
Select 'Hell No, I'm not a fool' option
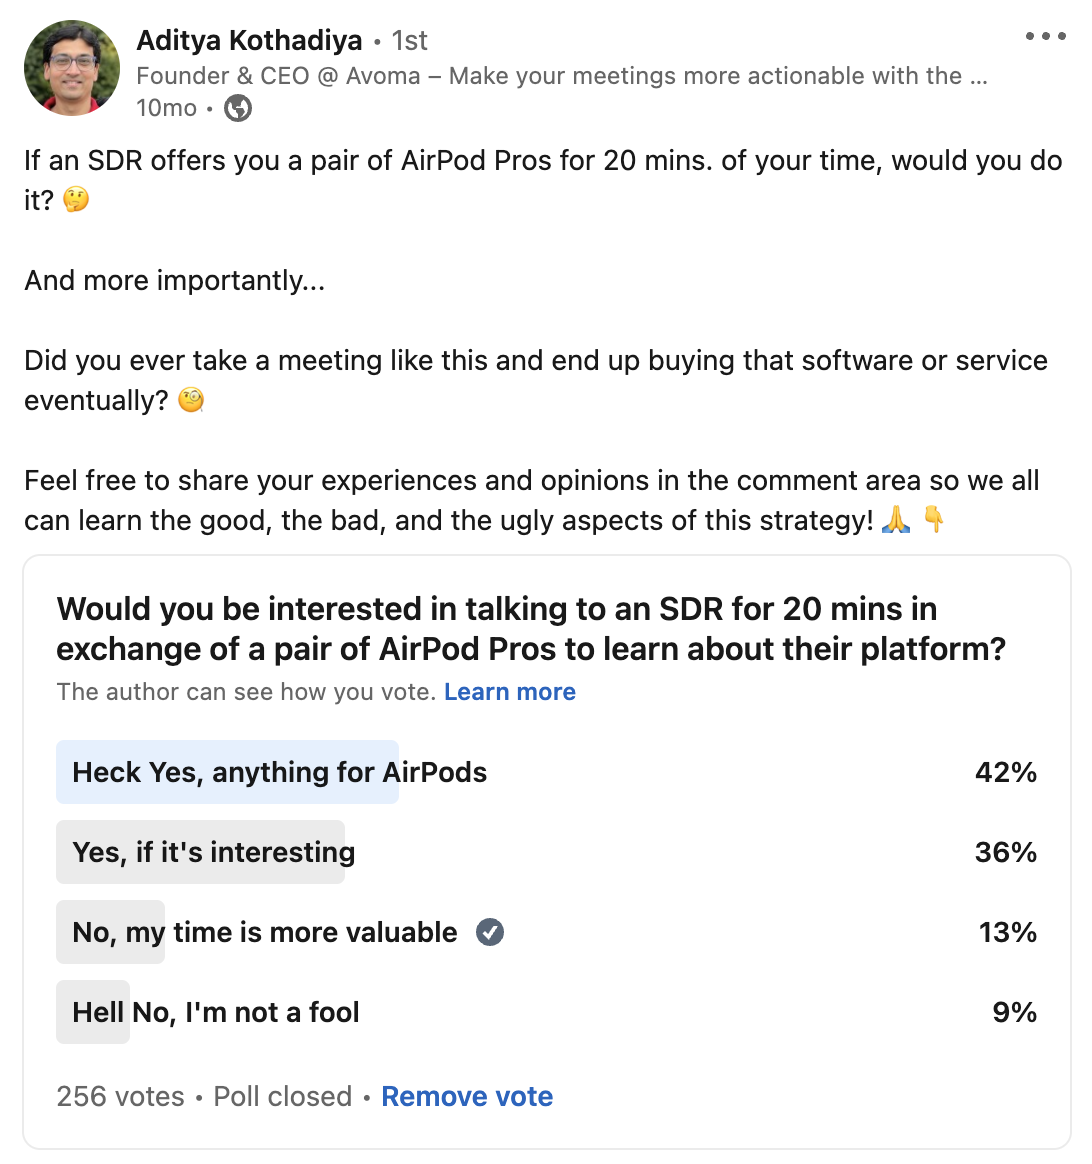[216, 1012]
